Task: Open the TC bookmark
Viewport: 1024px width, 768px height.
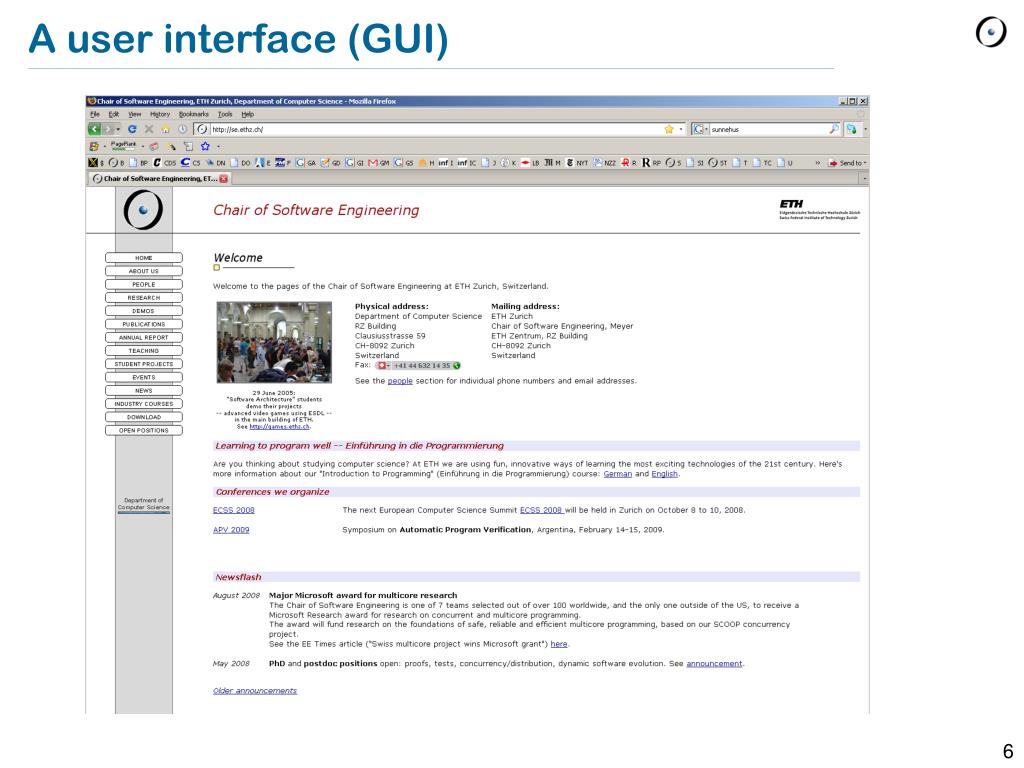Action: click(x=761, y=163)
